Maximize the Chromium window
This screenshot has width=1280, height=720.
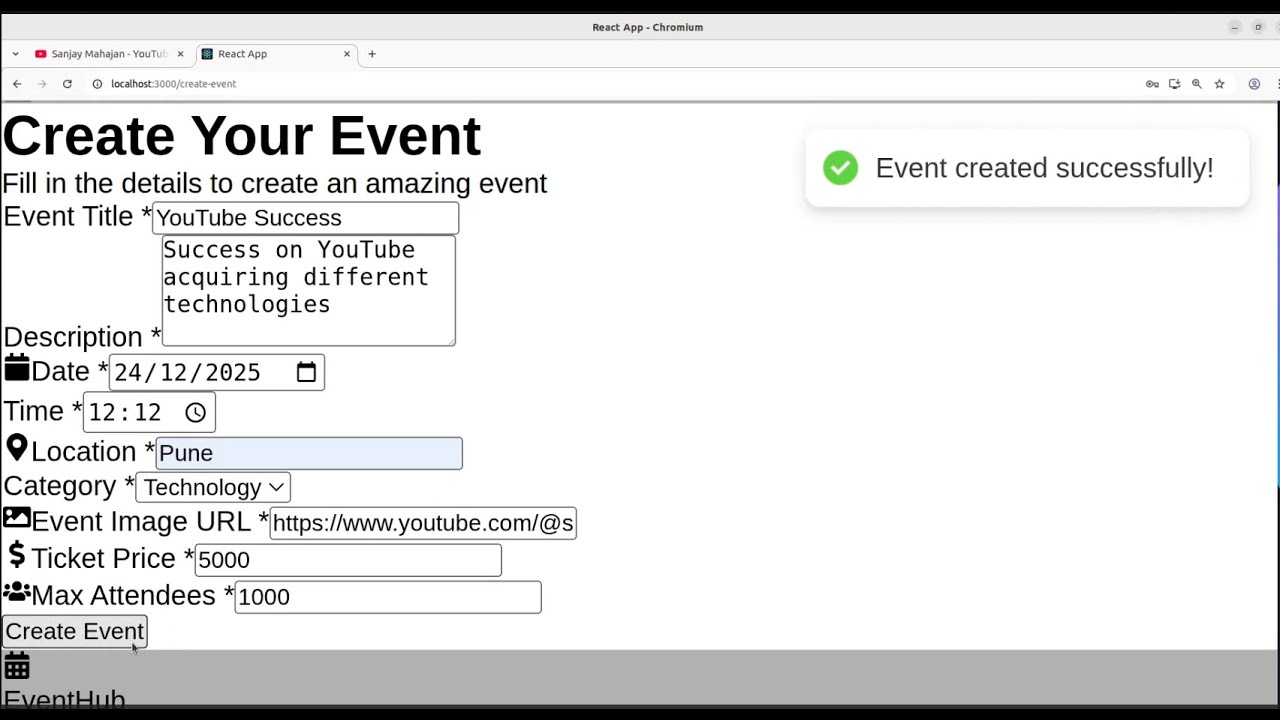1258,27
